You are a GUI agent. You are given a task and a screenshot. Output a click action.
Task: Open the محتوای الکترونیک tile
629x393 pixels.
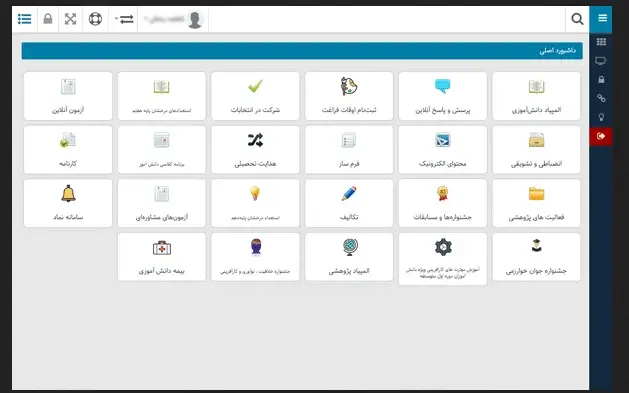point(442,150)
